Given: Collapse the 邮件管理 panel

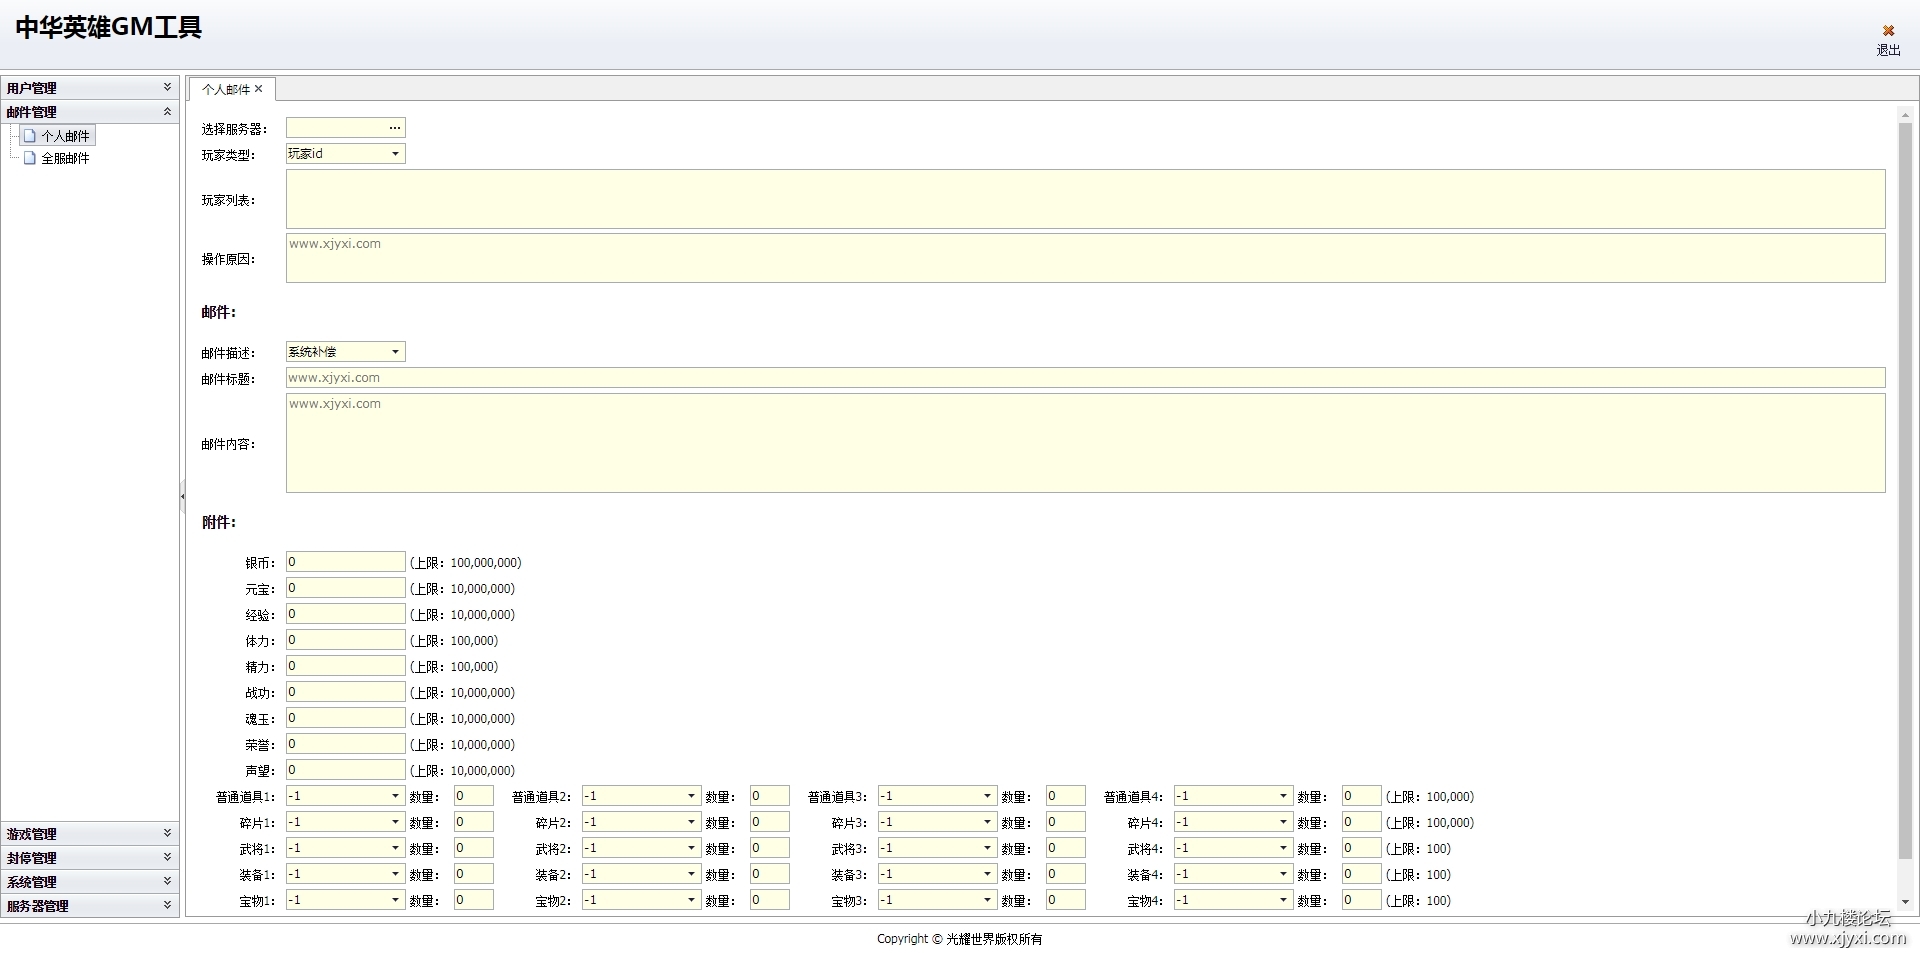Looking at the screenshot, I should click(167, 112).
